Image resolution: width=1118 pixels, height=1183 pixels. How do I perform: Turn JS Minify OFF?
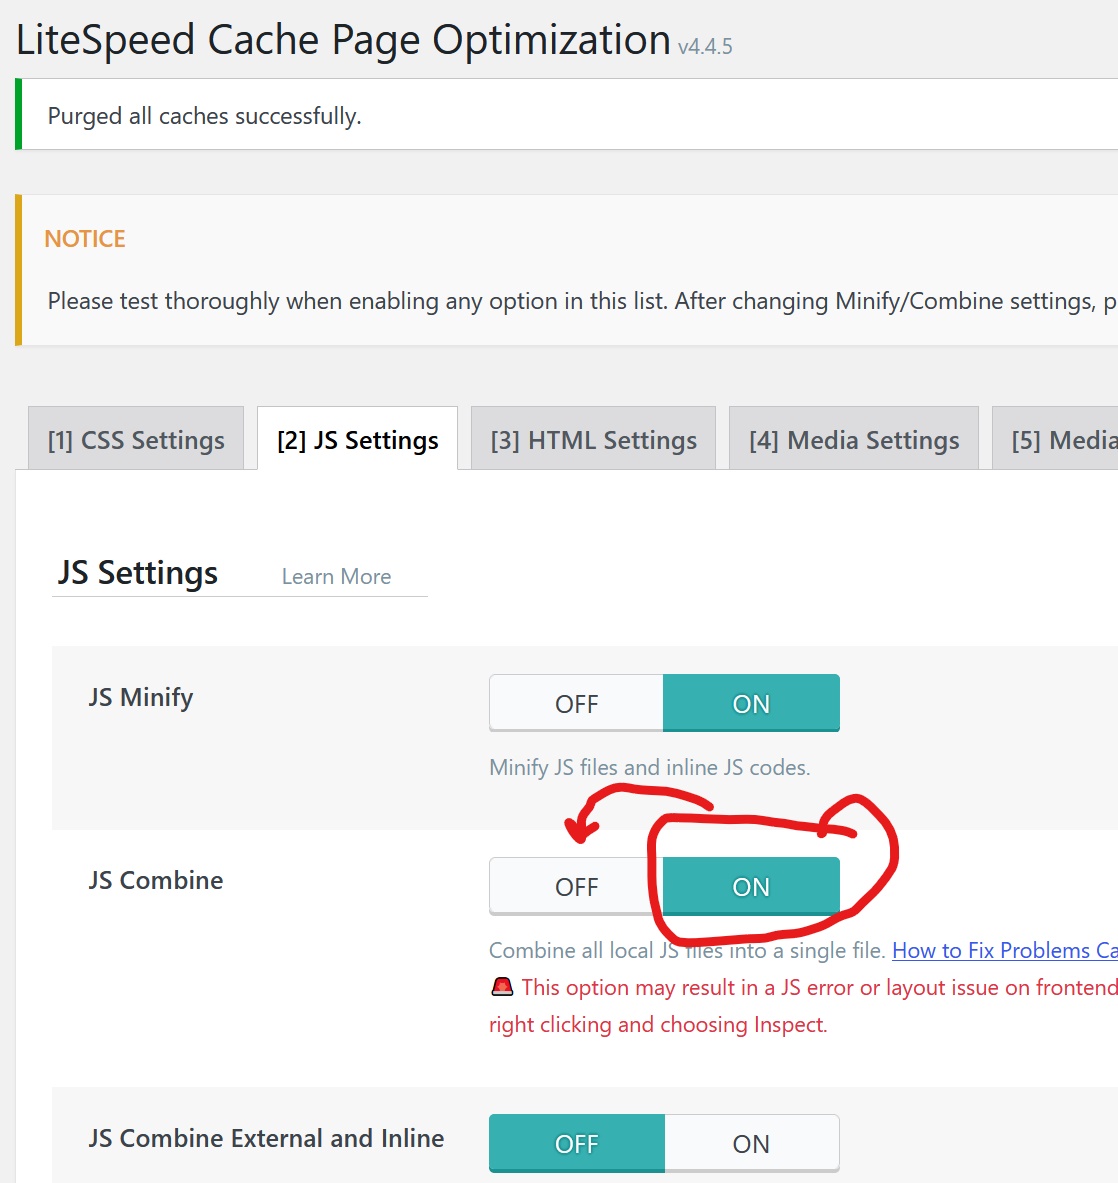tap(576, 702)
